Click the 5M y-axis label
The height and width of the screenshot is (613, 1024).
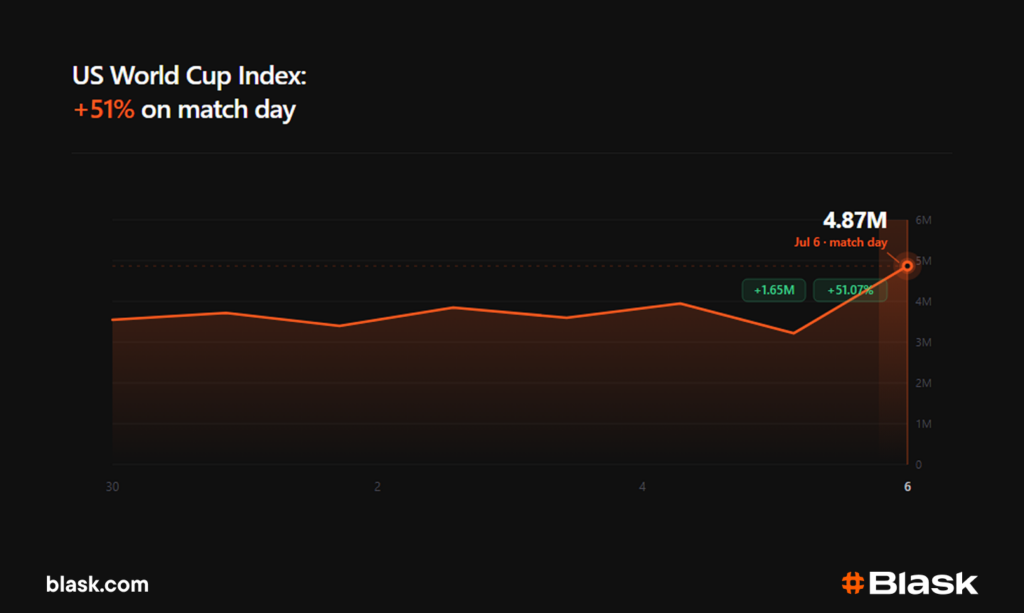[x=923, y=261]
